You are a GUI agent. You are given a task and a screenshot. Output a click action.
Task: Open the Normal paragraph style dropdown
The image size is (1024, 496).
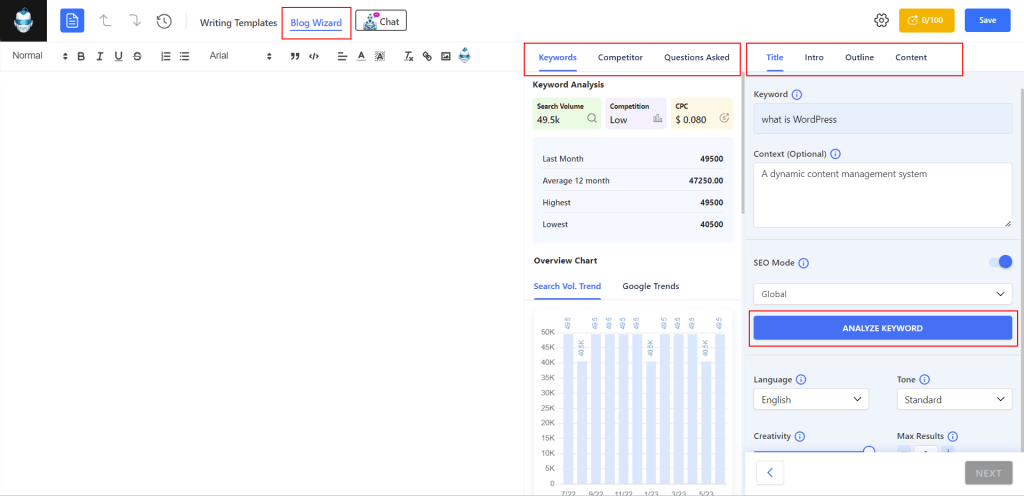click(x=40, y=56)
